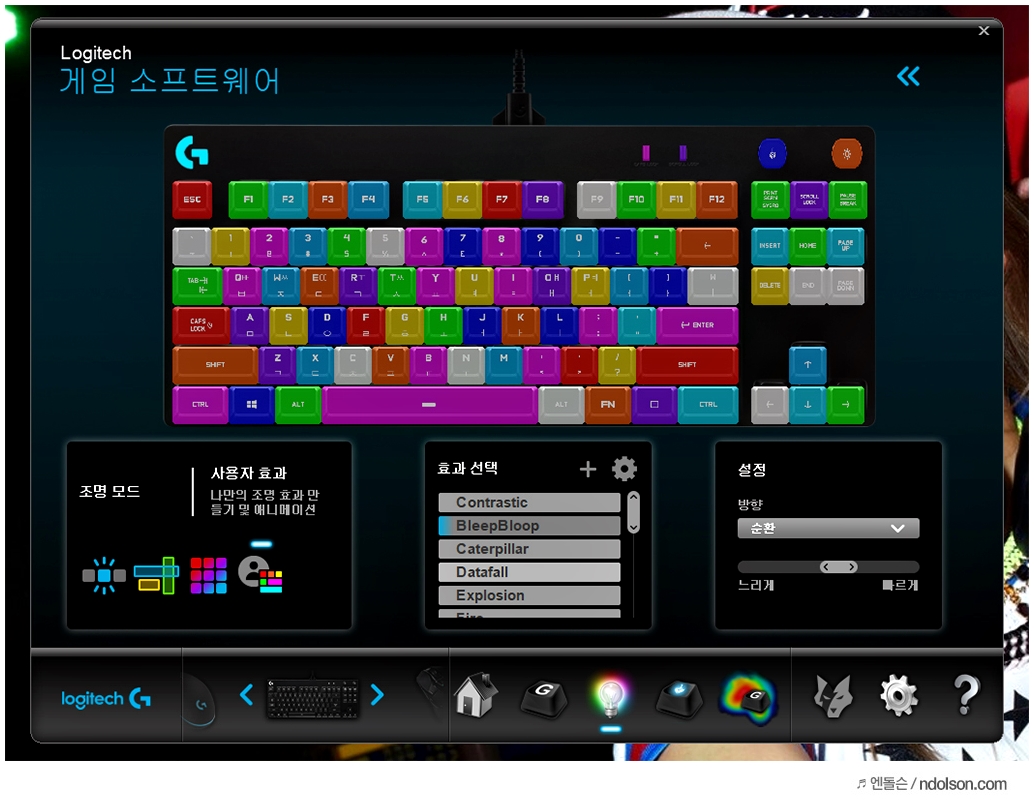This screenshot has width=1034, height=801.
Task: Show next device with right arrow
Action: (377, 694)
